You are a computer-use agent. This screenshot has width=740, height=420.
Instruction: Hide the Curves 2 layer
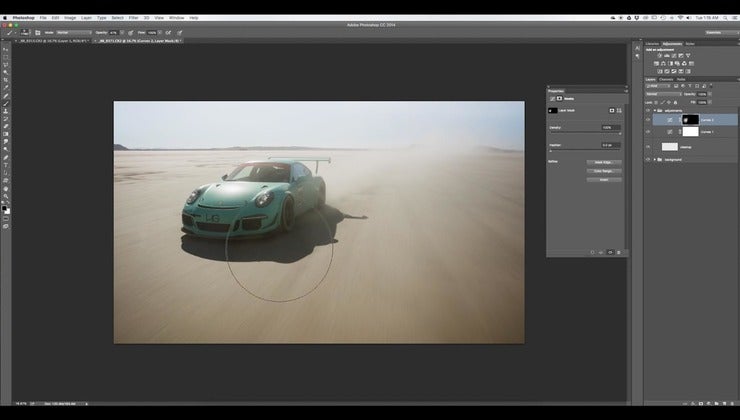(x=648, y=120)
